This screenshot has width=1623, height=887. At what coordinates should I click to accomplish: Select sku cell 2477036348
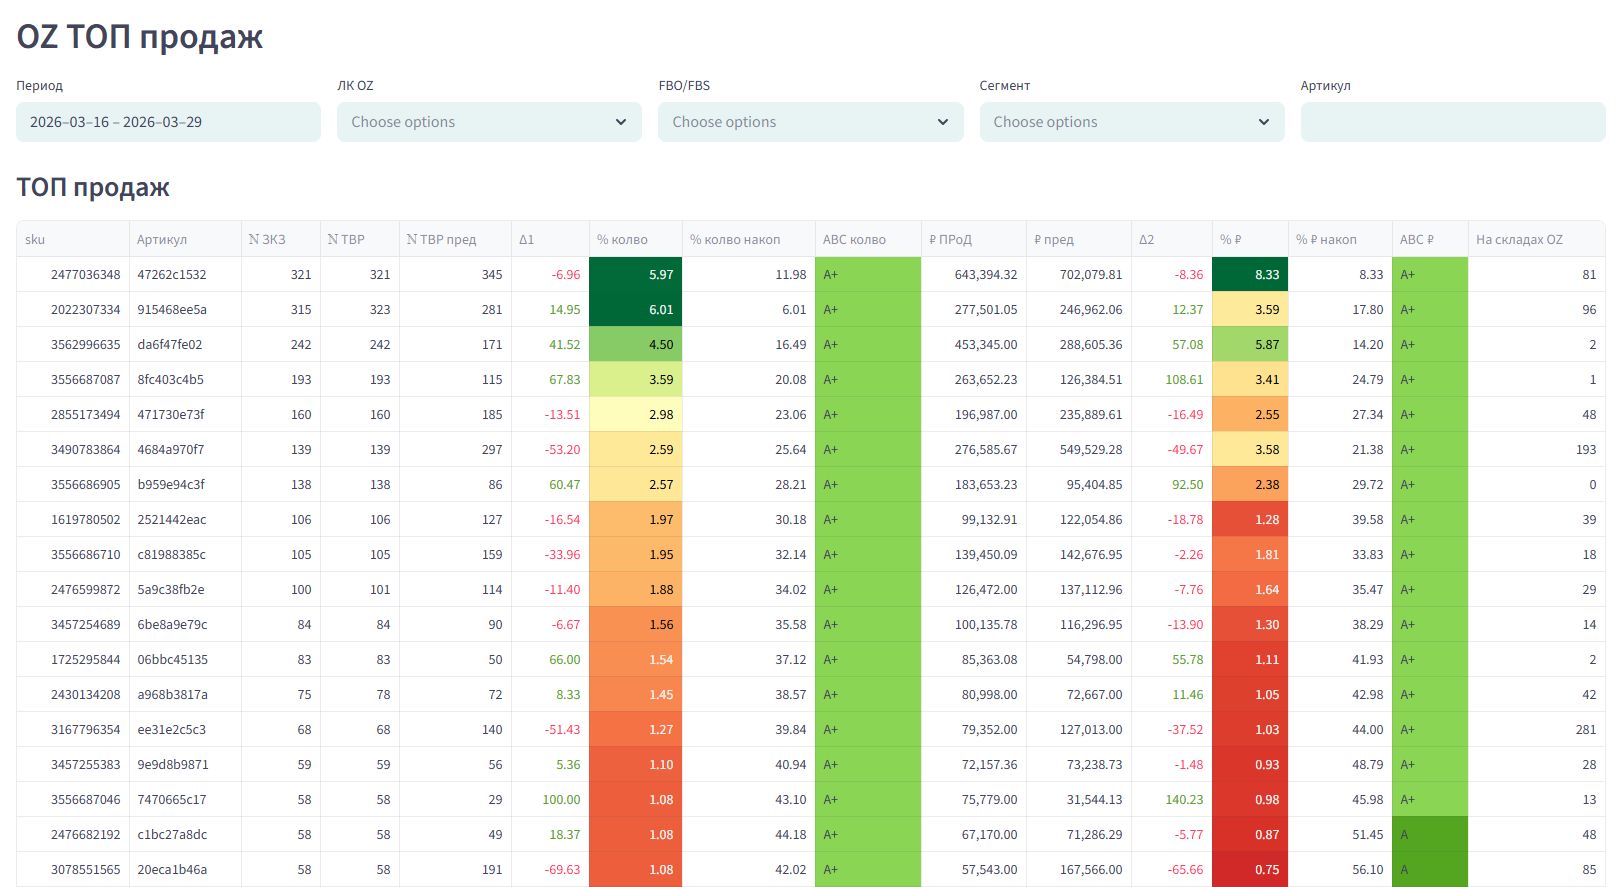pyautogui.click(x=73, y=274)
